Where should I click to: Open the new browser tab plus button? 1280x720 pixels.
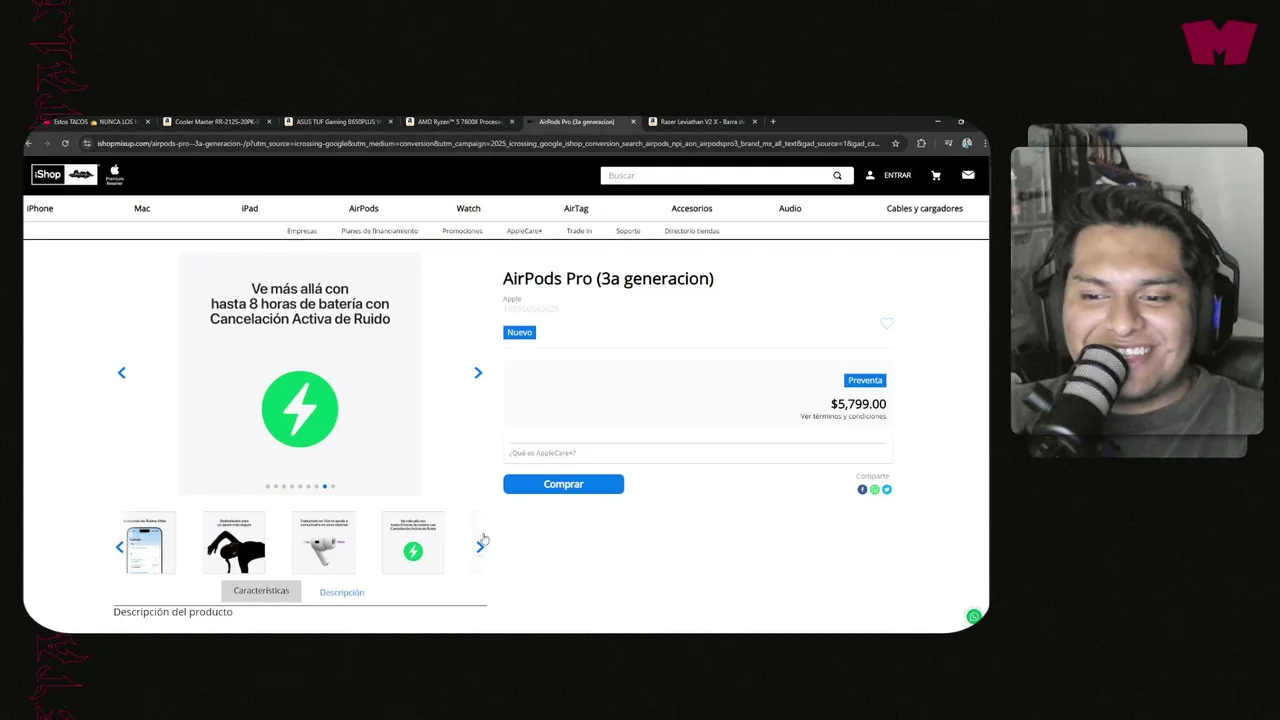point(773,122)
